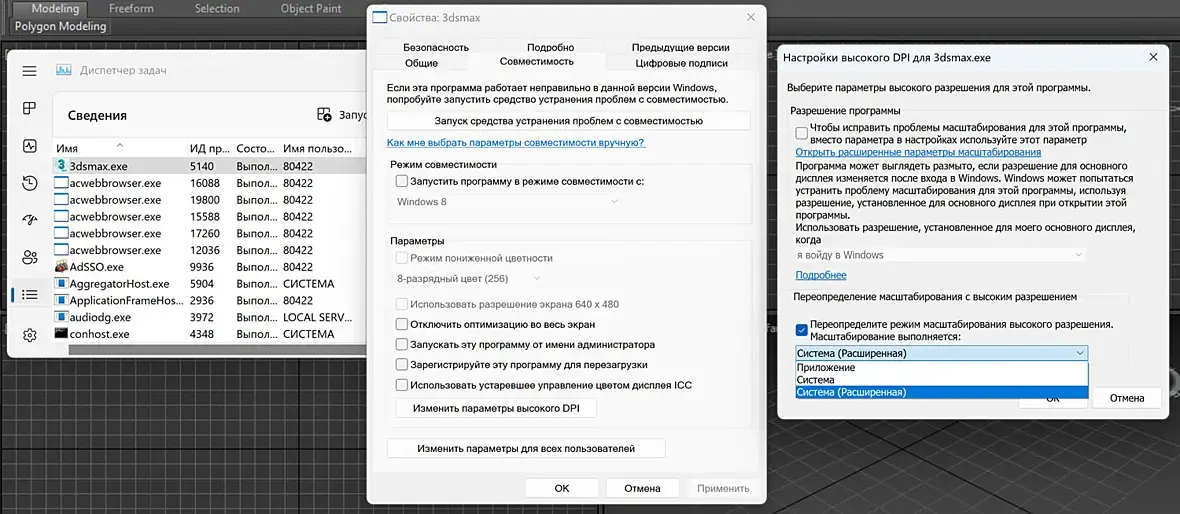The width and height of the screenshot is (1180, 514).
Task: Sort by Имя пользователя column header
Action: (316, 148)
